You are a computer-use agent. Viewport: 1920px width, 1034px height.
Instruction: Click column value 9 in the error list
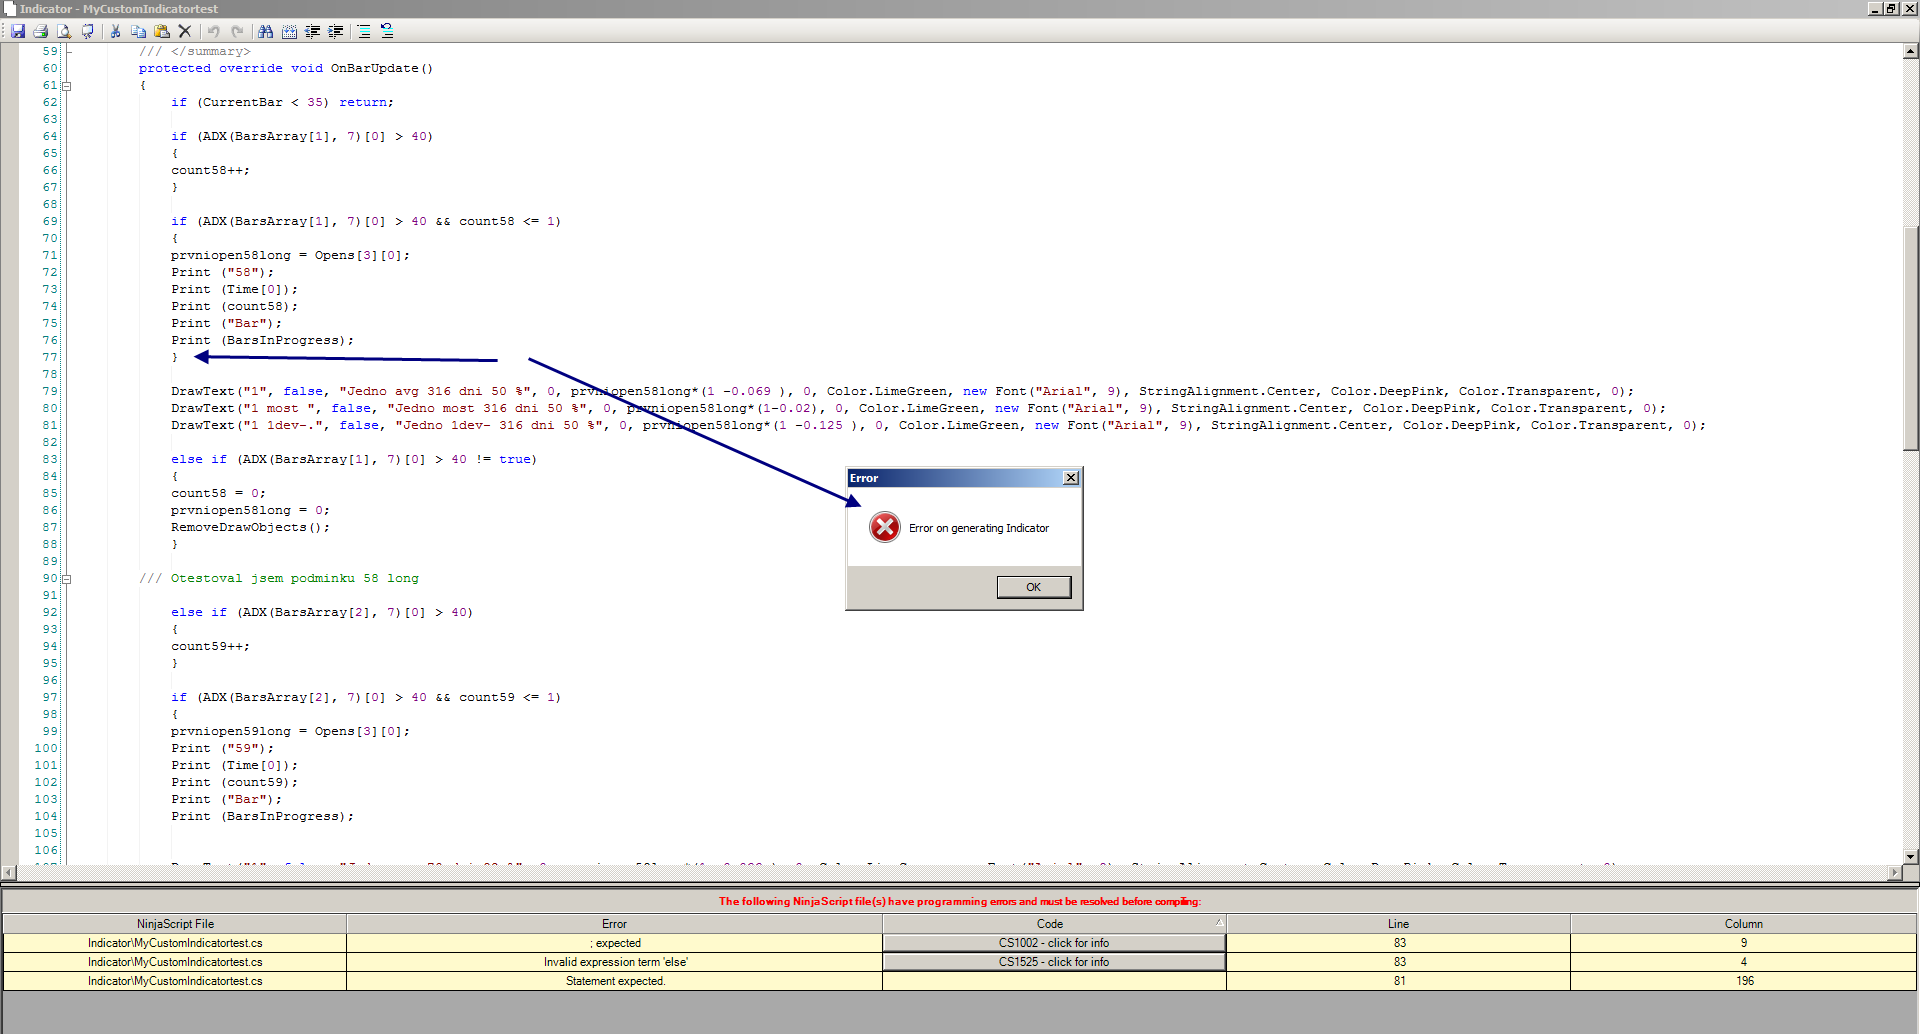tap(1744, 943)
